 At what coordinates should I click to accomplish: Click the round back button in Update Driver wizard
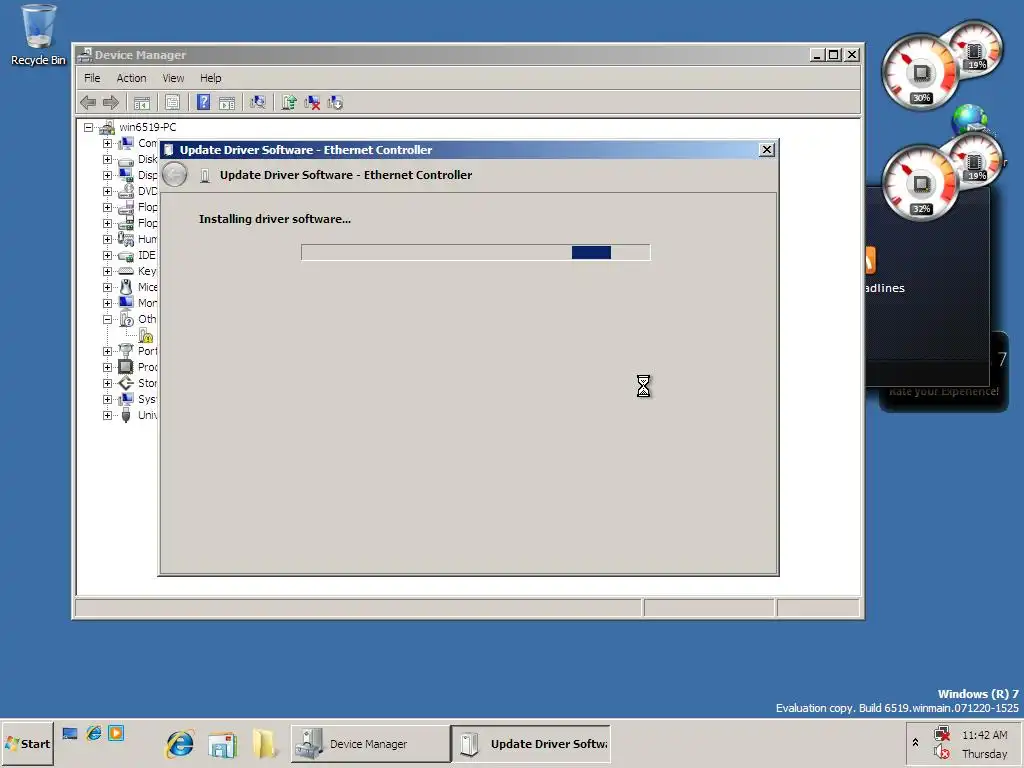point(174,175)
